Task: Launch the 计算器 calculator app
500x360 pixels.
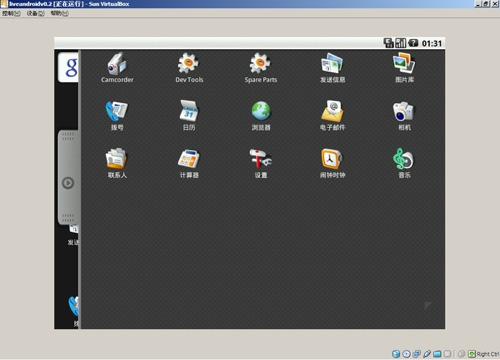Action: coord(189,163)
